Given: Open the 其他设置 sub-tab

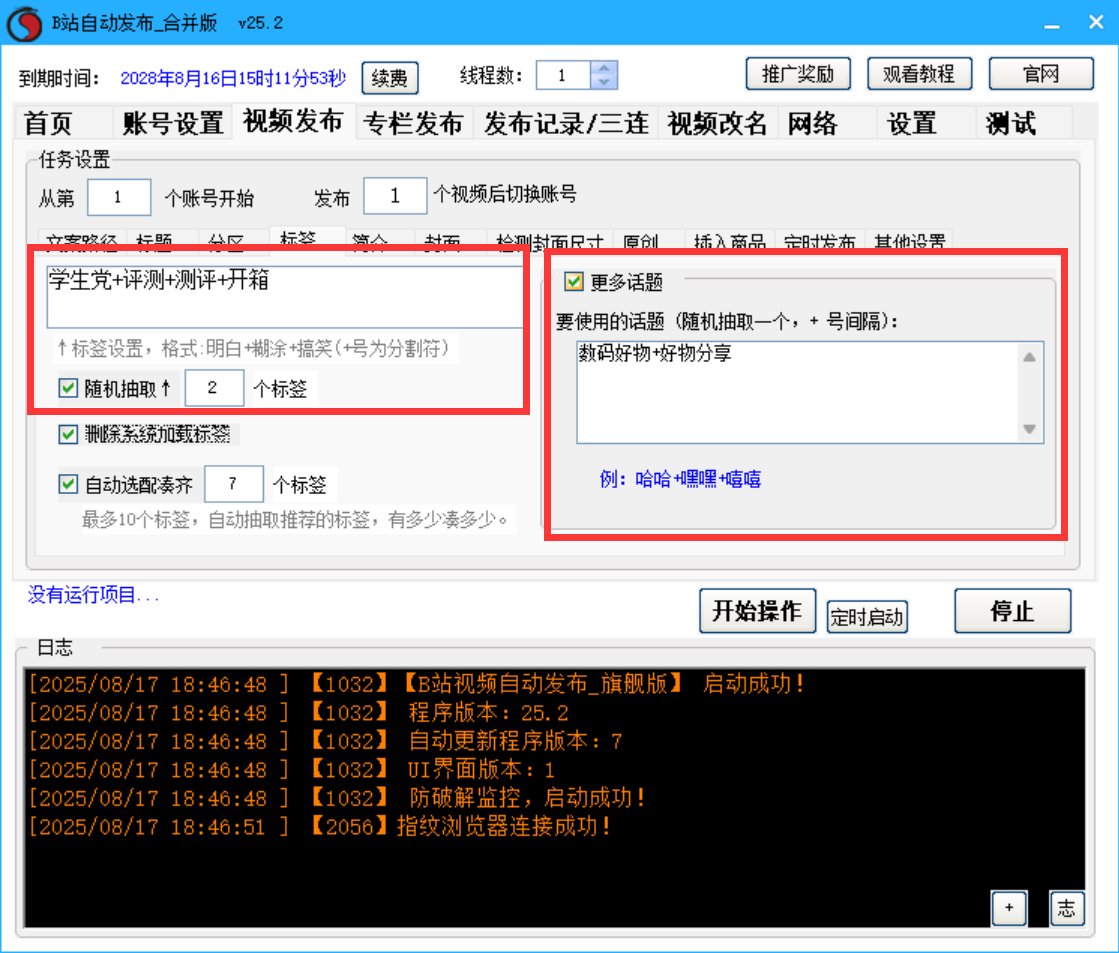Looking at the screenshot, I should [910, 241].
